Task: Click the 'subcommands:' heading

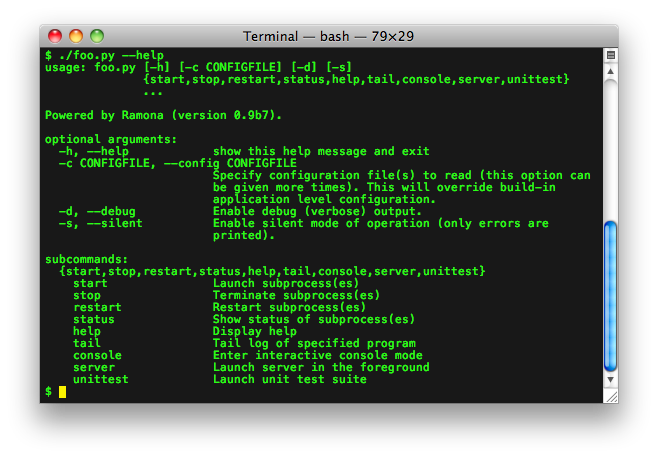Action: [86, 259]
